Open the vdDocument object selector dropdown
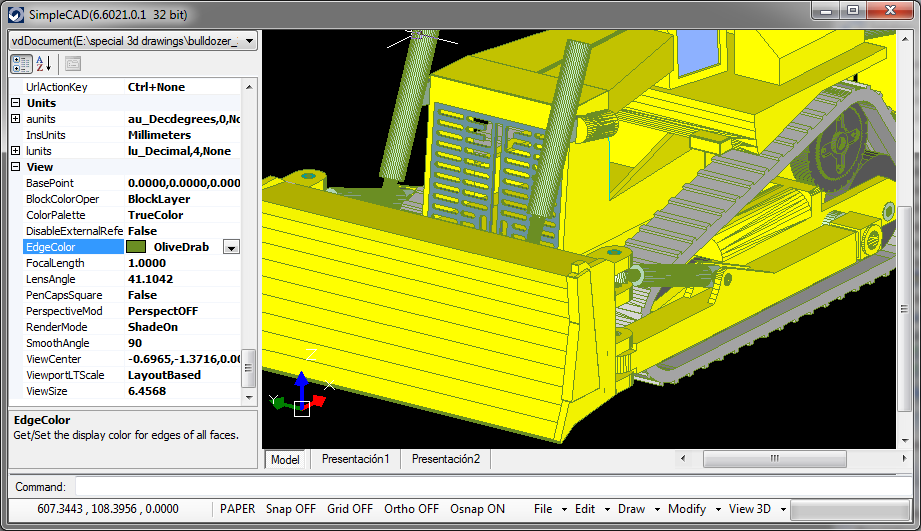 (249, 41)
